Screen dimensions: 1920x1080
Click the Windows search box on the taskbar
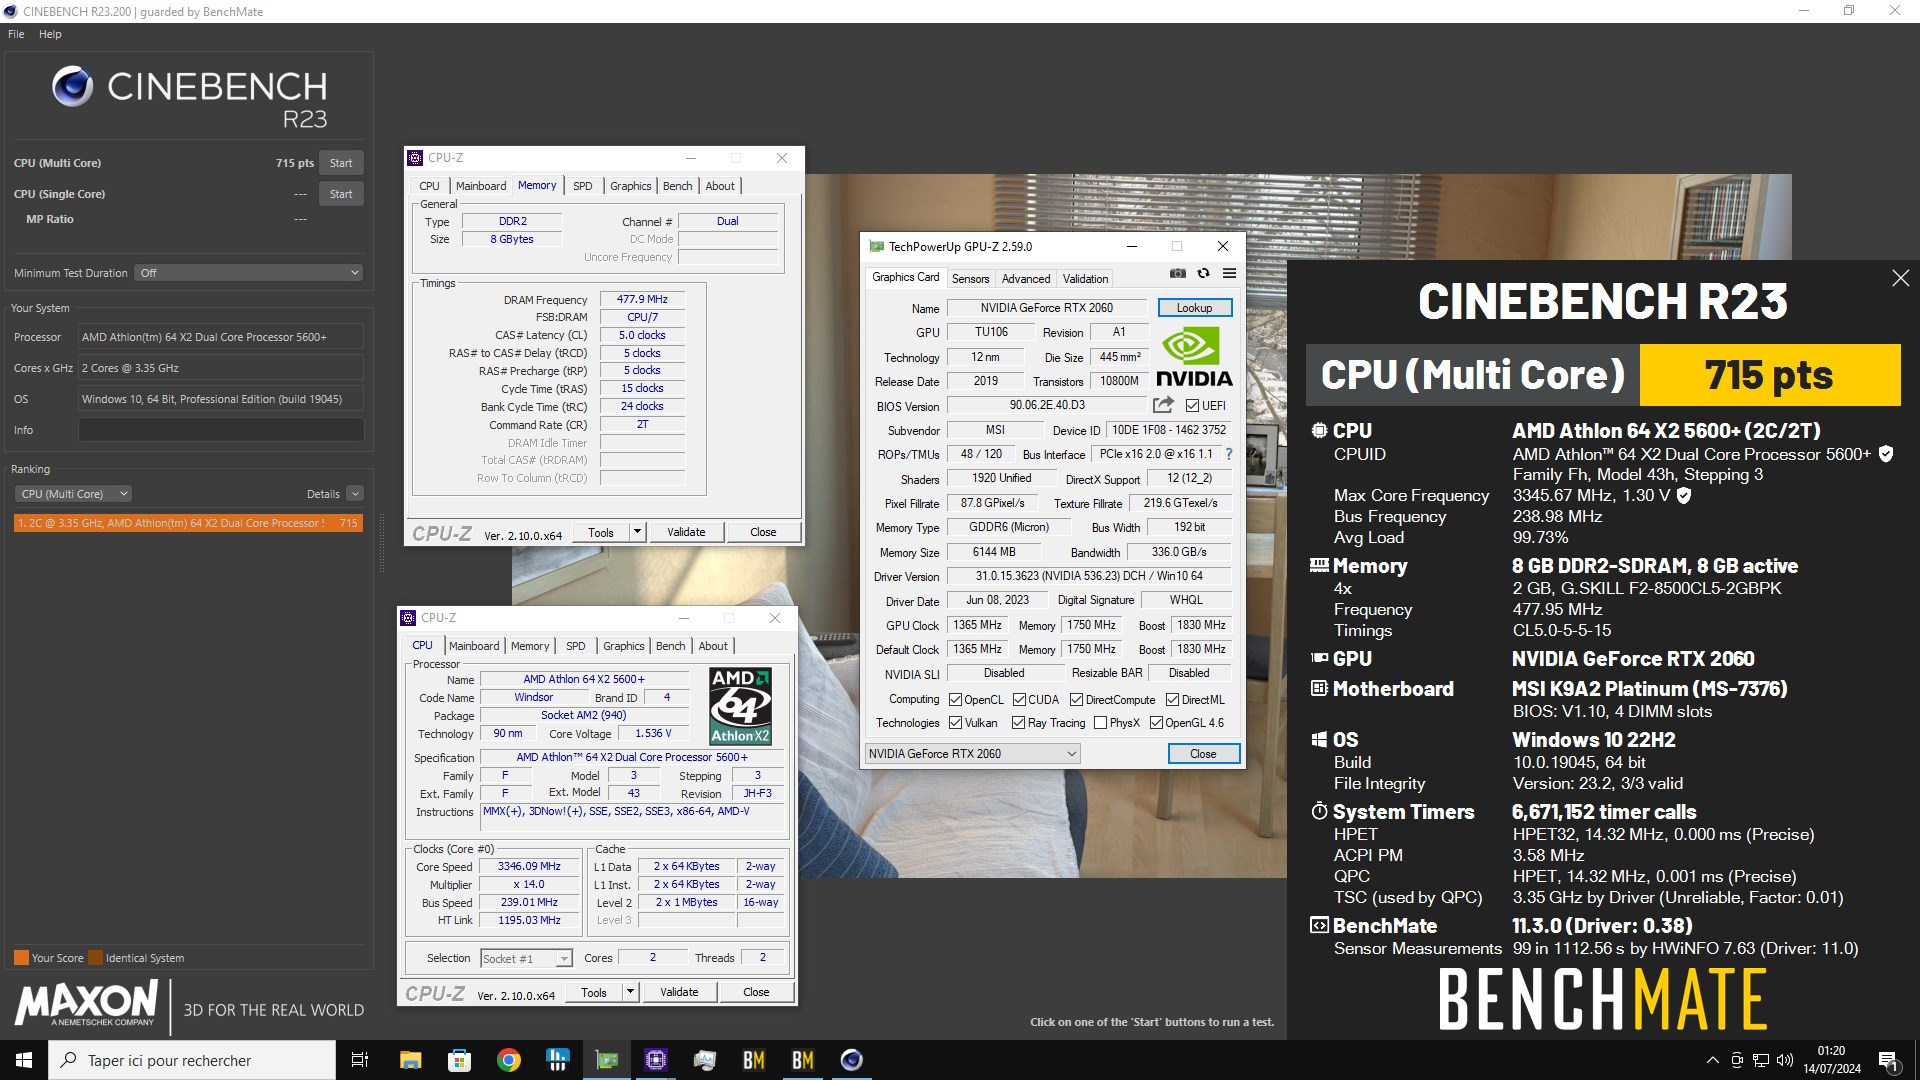[x=192, y=1060]
